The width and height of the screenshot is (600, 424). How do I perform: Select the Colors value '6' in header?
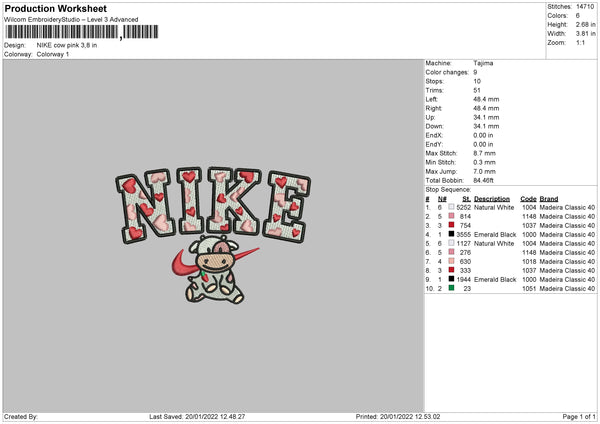[x=578, y=16]
